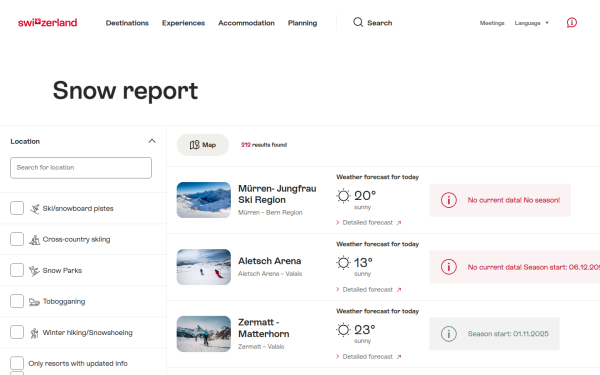Open the Meetings link
The width and height of the screenshot is (600, 375).
tap(492, 23)
